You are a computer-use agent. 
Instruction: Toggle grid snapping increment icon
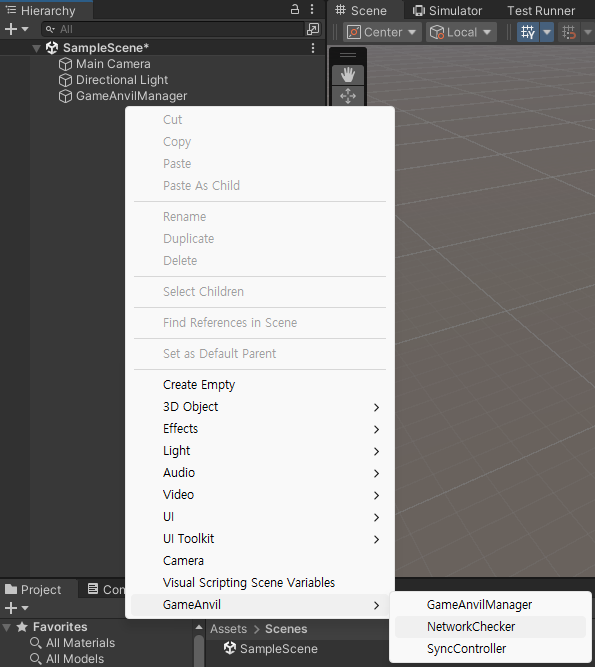click(x=569, y=32)
